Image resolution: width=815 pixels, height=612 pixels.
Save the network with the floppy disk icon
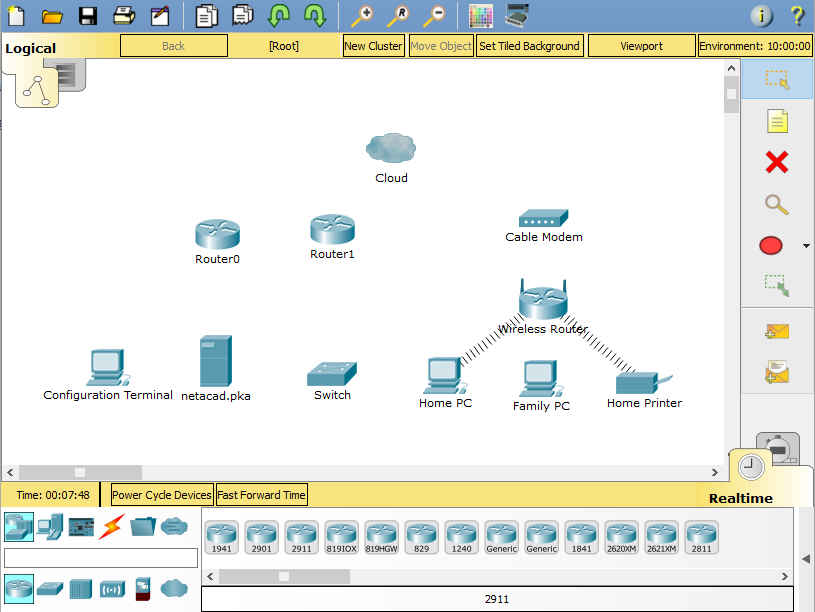88,16
